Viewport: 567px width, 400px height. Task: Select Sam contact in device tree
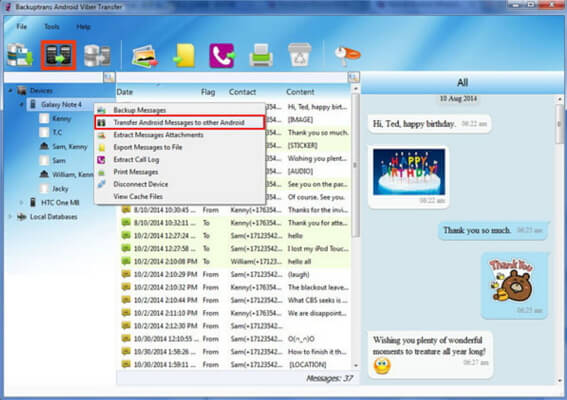[59, 160]
